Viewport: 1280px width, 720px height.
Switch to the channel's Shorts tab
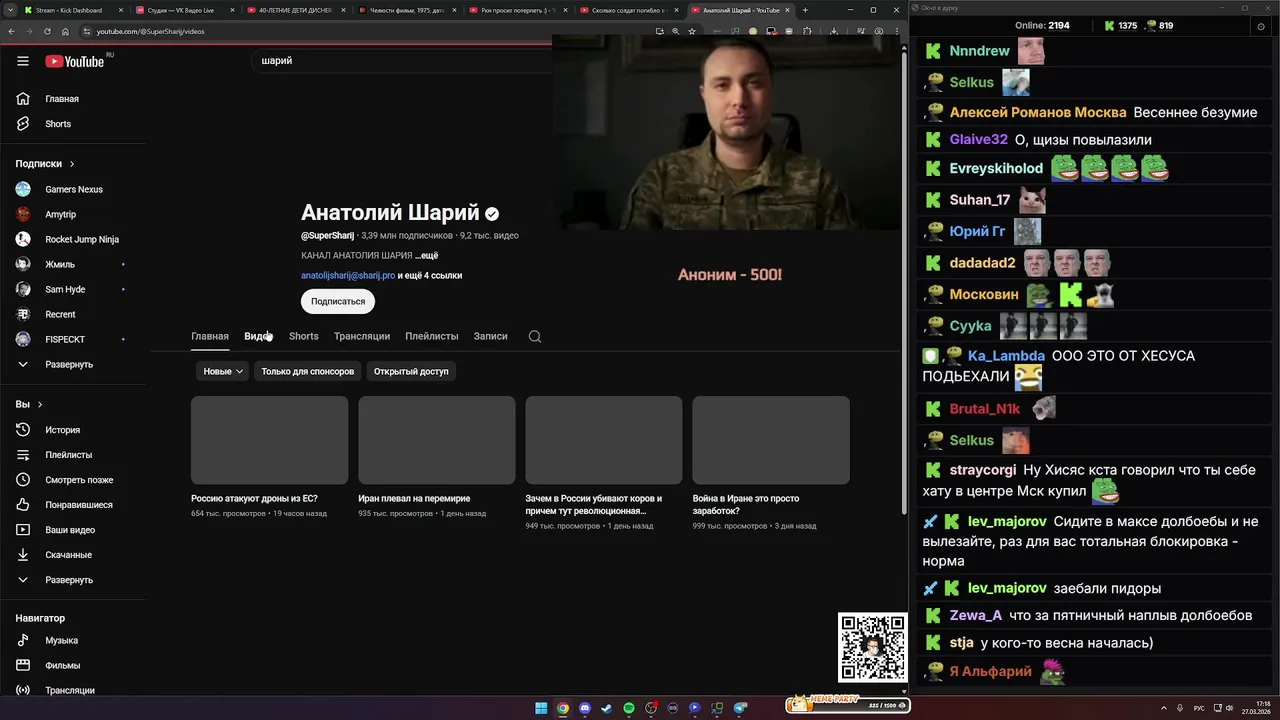point(304,336)
